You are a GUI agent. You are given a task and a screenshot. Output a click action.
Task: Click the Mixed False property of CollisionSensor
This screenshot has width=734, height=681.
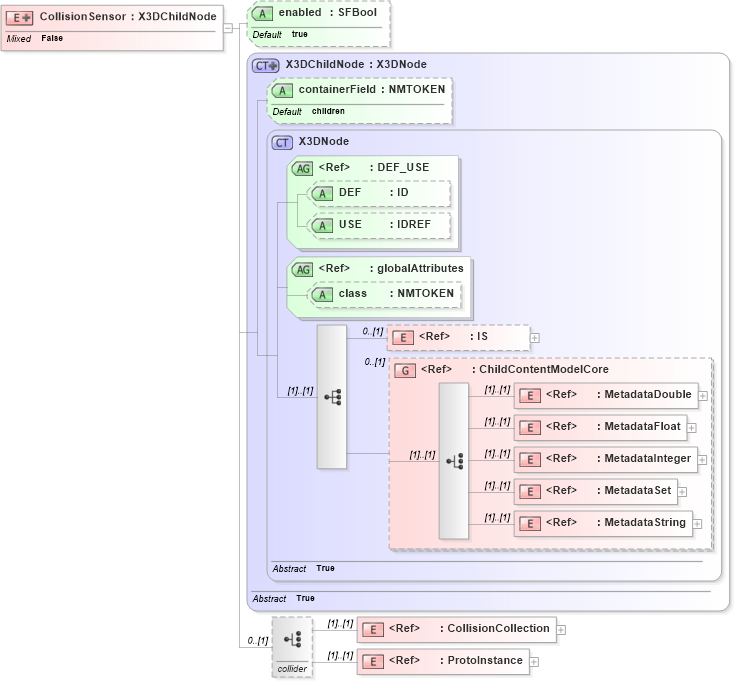(x=35, y=38)
